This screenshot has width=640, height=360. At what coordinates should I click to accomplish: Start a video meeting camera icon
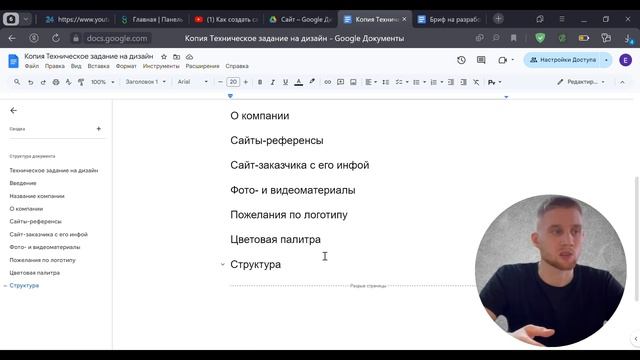[502, 60]
